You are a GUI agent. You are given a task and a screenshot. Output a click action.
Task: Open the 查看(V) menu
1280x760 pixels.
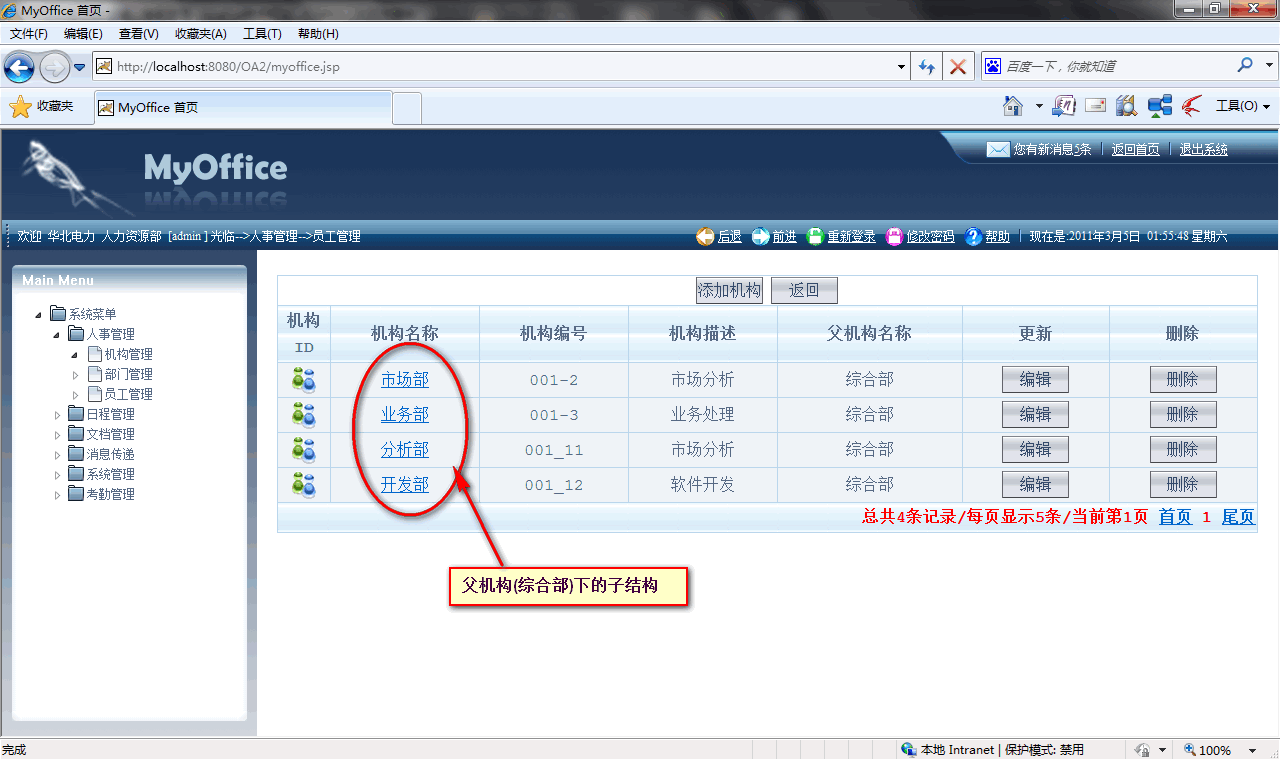coord(139,34)
